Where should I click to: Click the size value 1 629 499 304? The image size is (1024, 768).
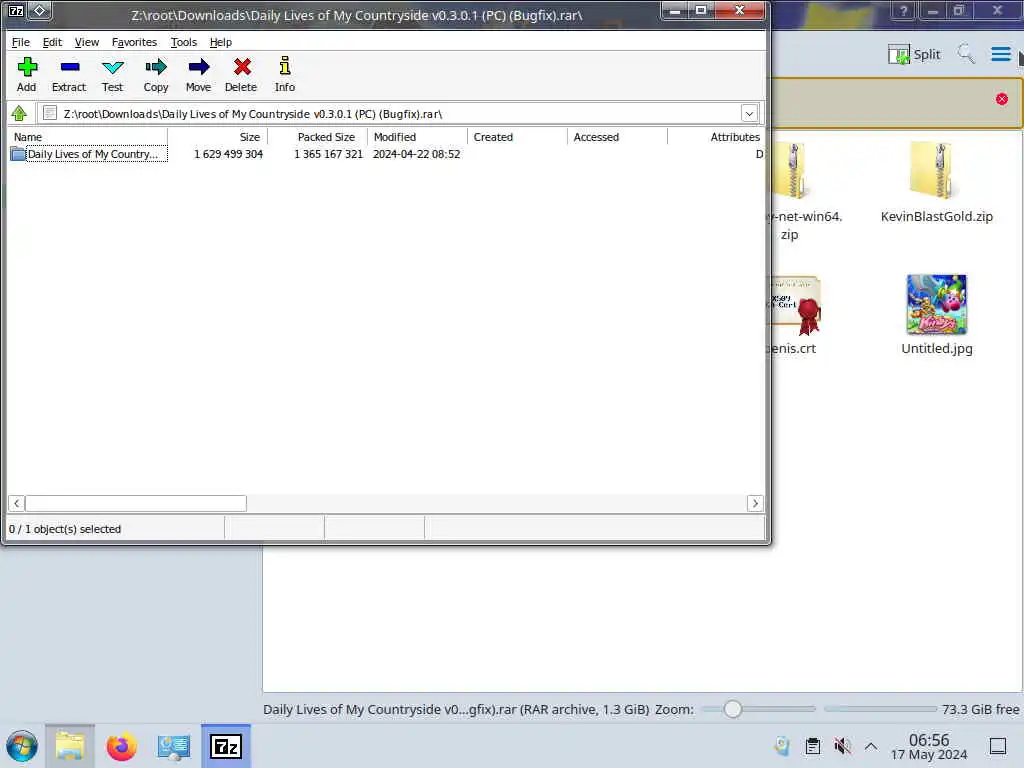coord(229,154)
